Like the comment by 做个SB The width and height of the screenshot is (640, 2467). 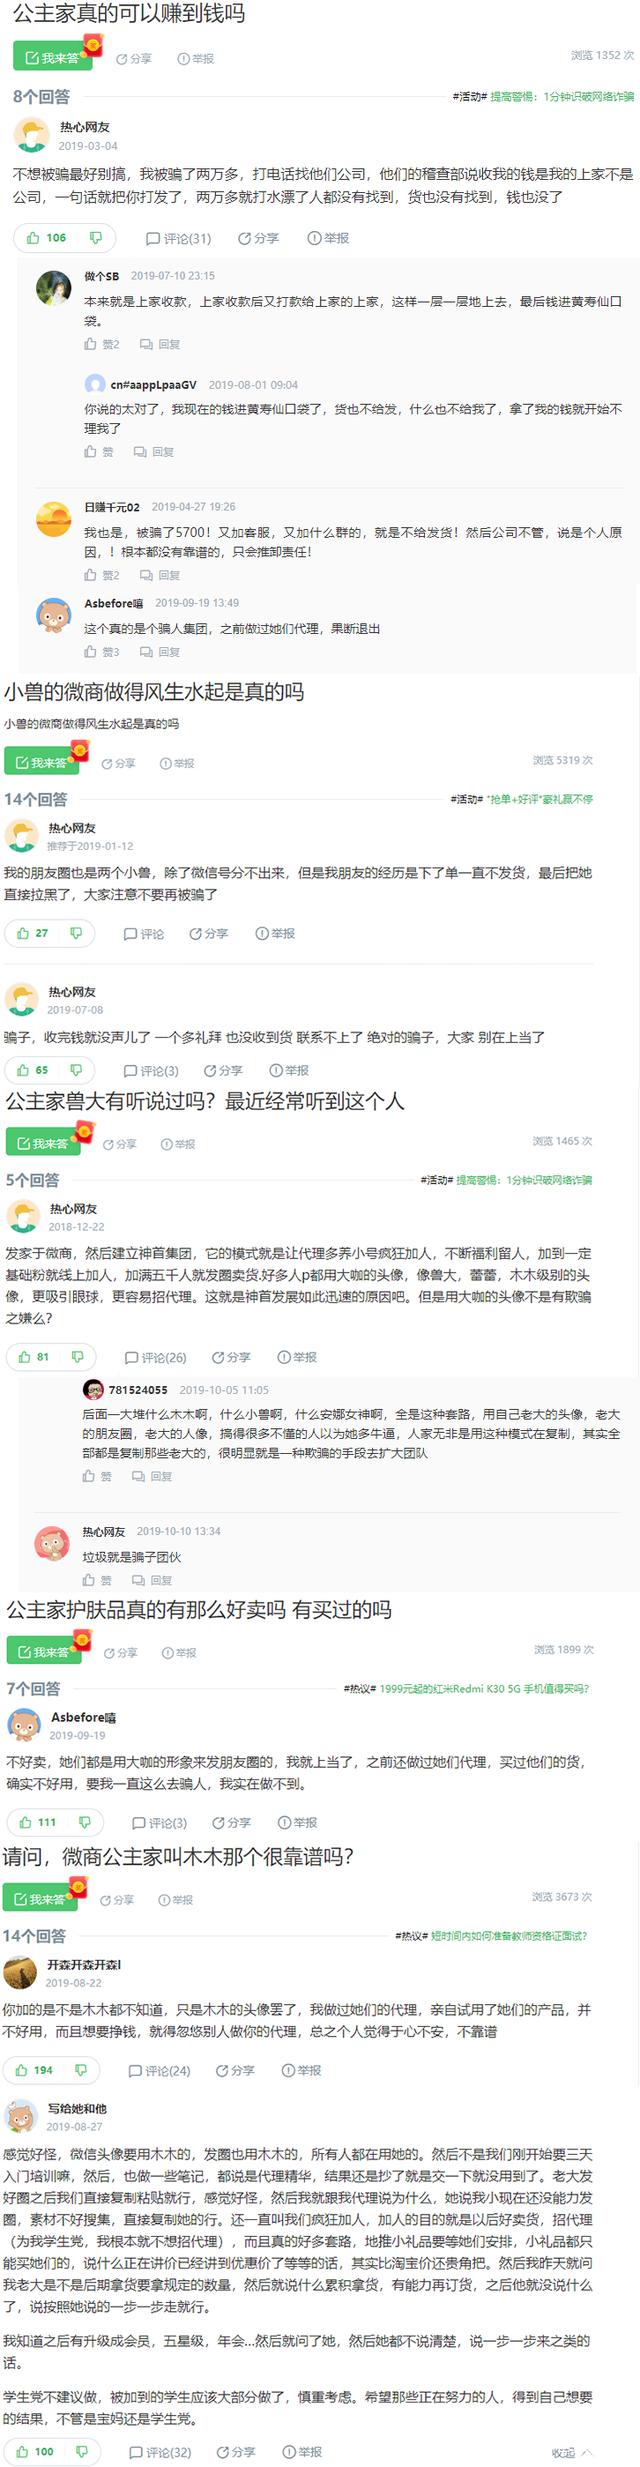(x=102, y=344)
